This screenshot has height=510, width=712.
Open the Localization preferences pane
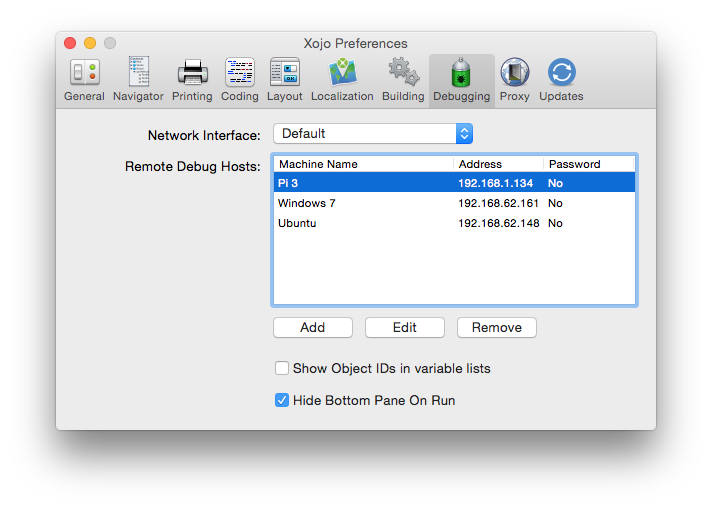pyautogui.click(x=342, y=80)
